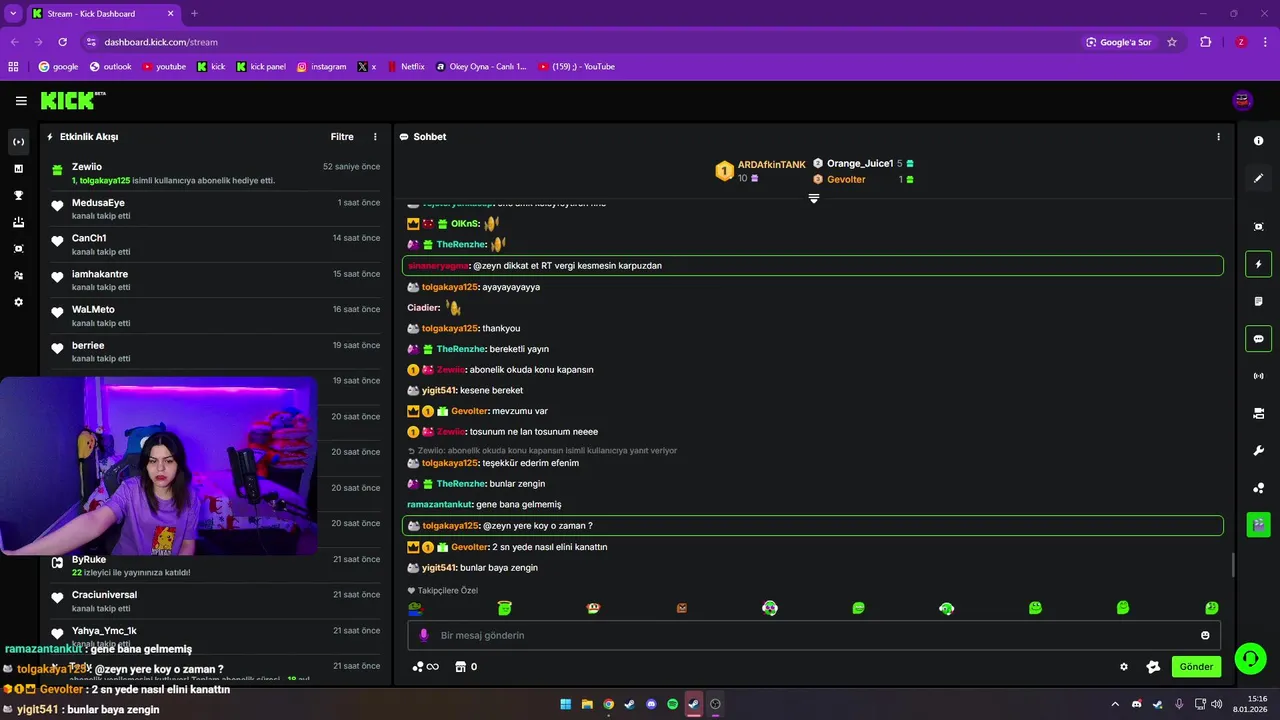Show hidden system tray icons
1280x720 pixels.
tap(1115, 704)
